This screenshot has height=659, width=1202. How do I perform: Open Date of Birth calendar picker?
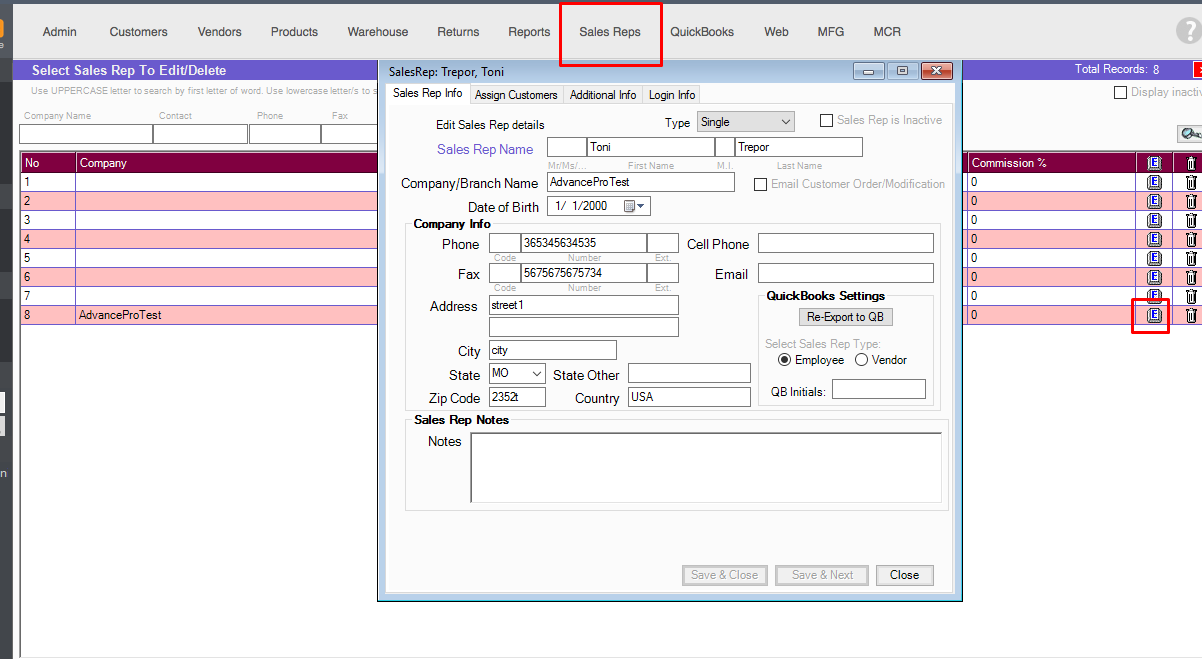(635, 207)
